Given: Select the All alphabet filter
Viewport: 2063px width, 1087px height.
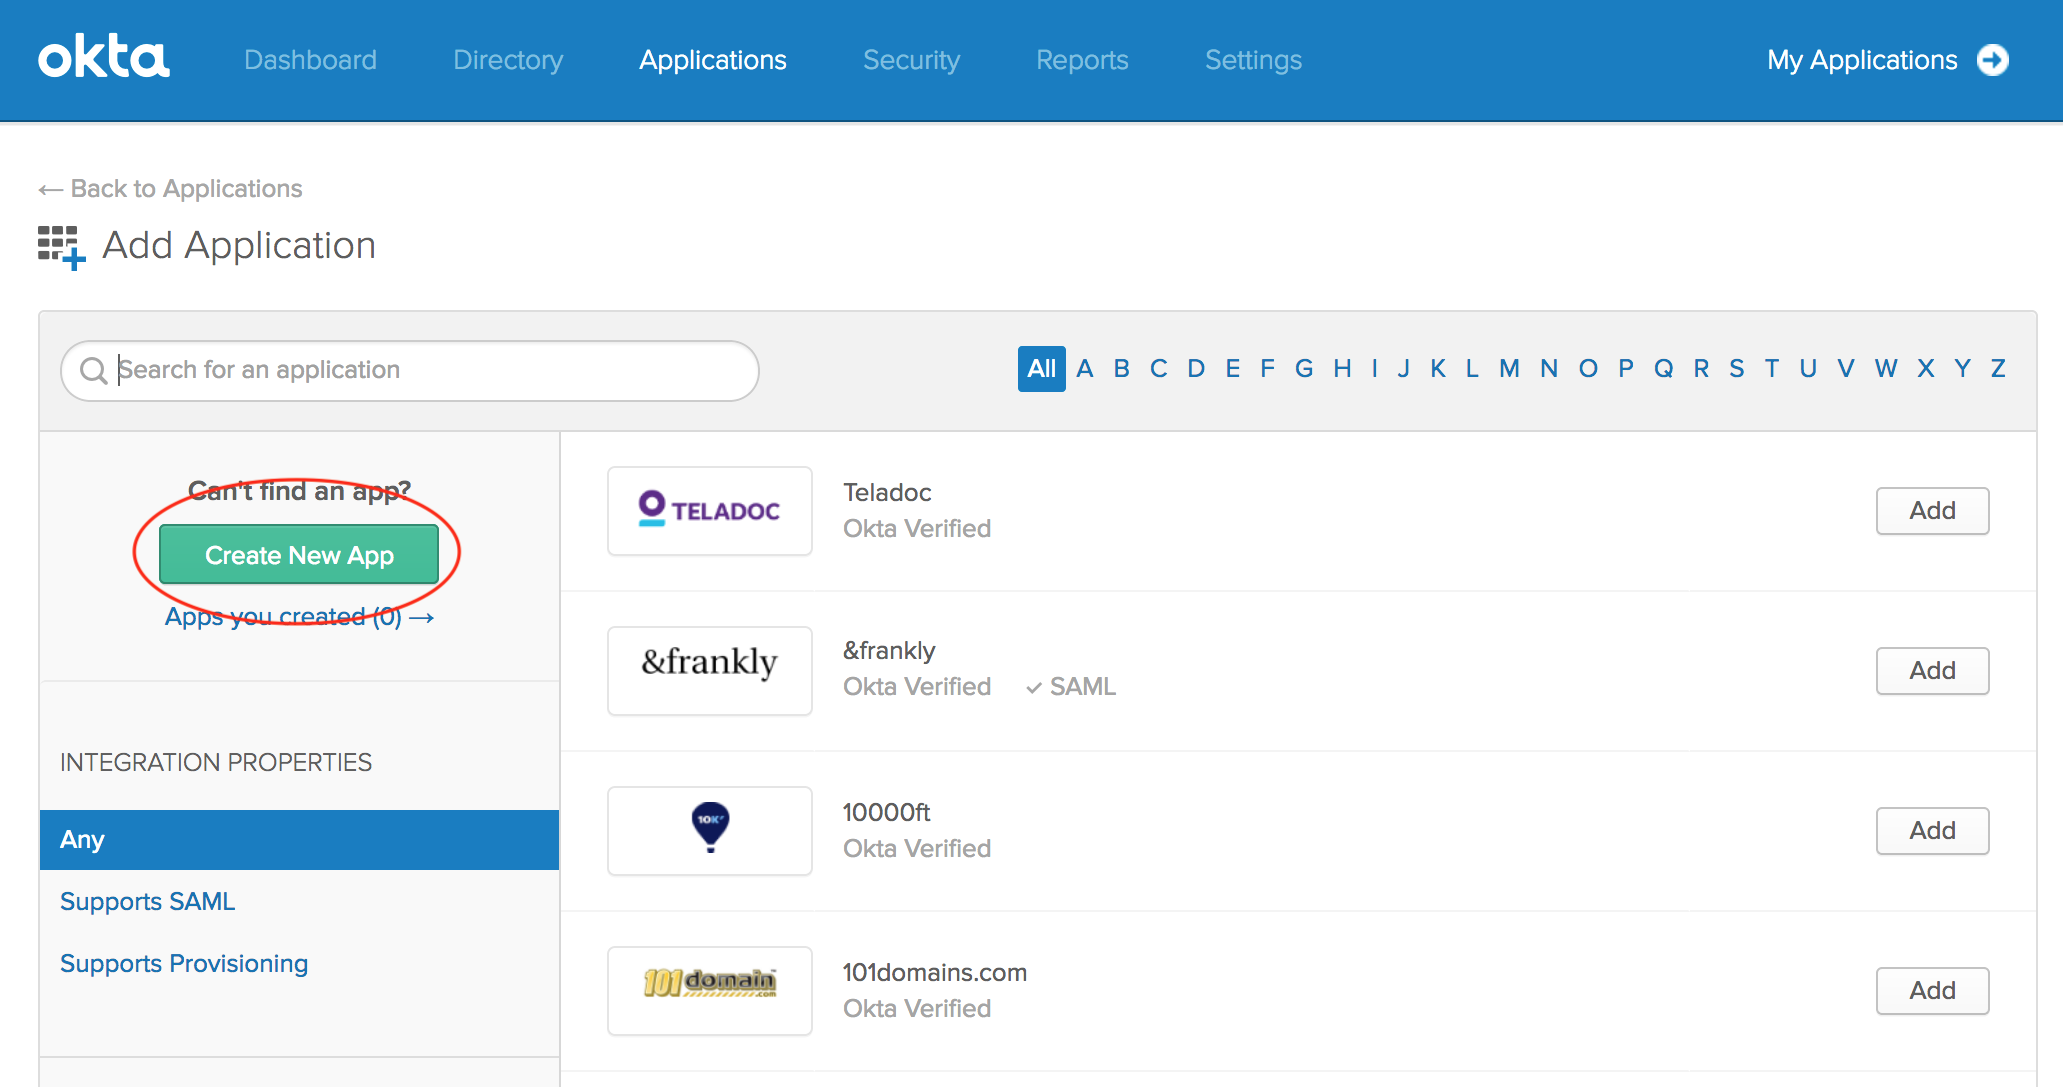Looking at the screenshot, I should tap(1042, 369).
